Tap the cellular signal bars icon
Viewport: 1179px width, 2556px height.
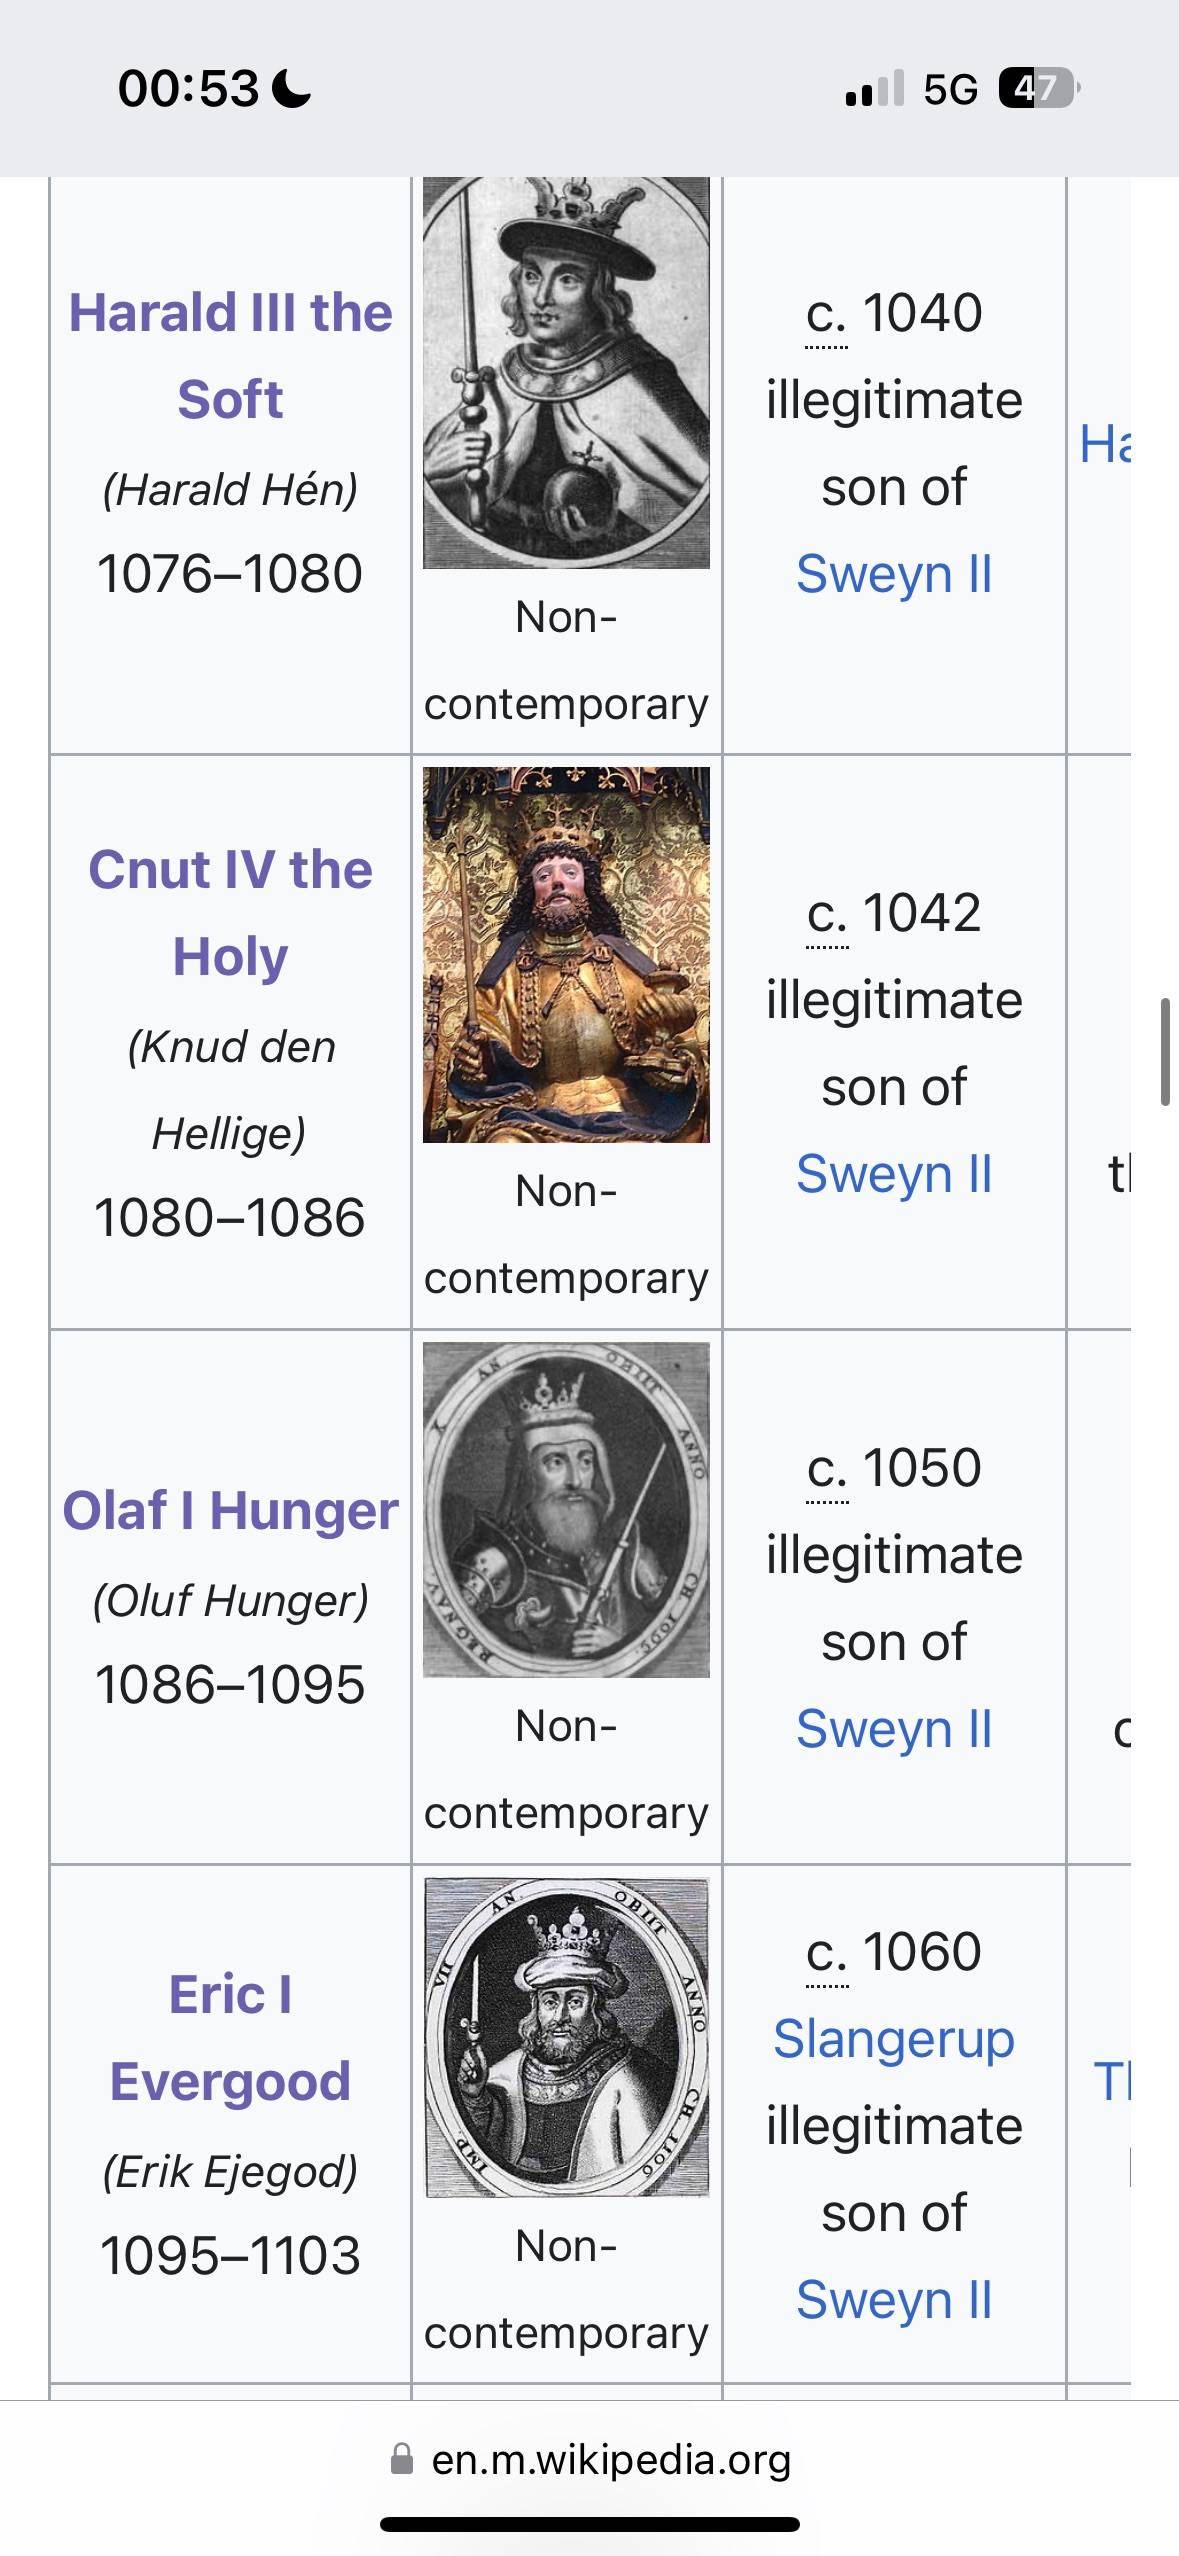pyautogui.click(x=874, y=88)
